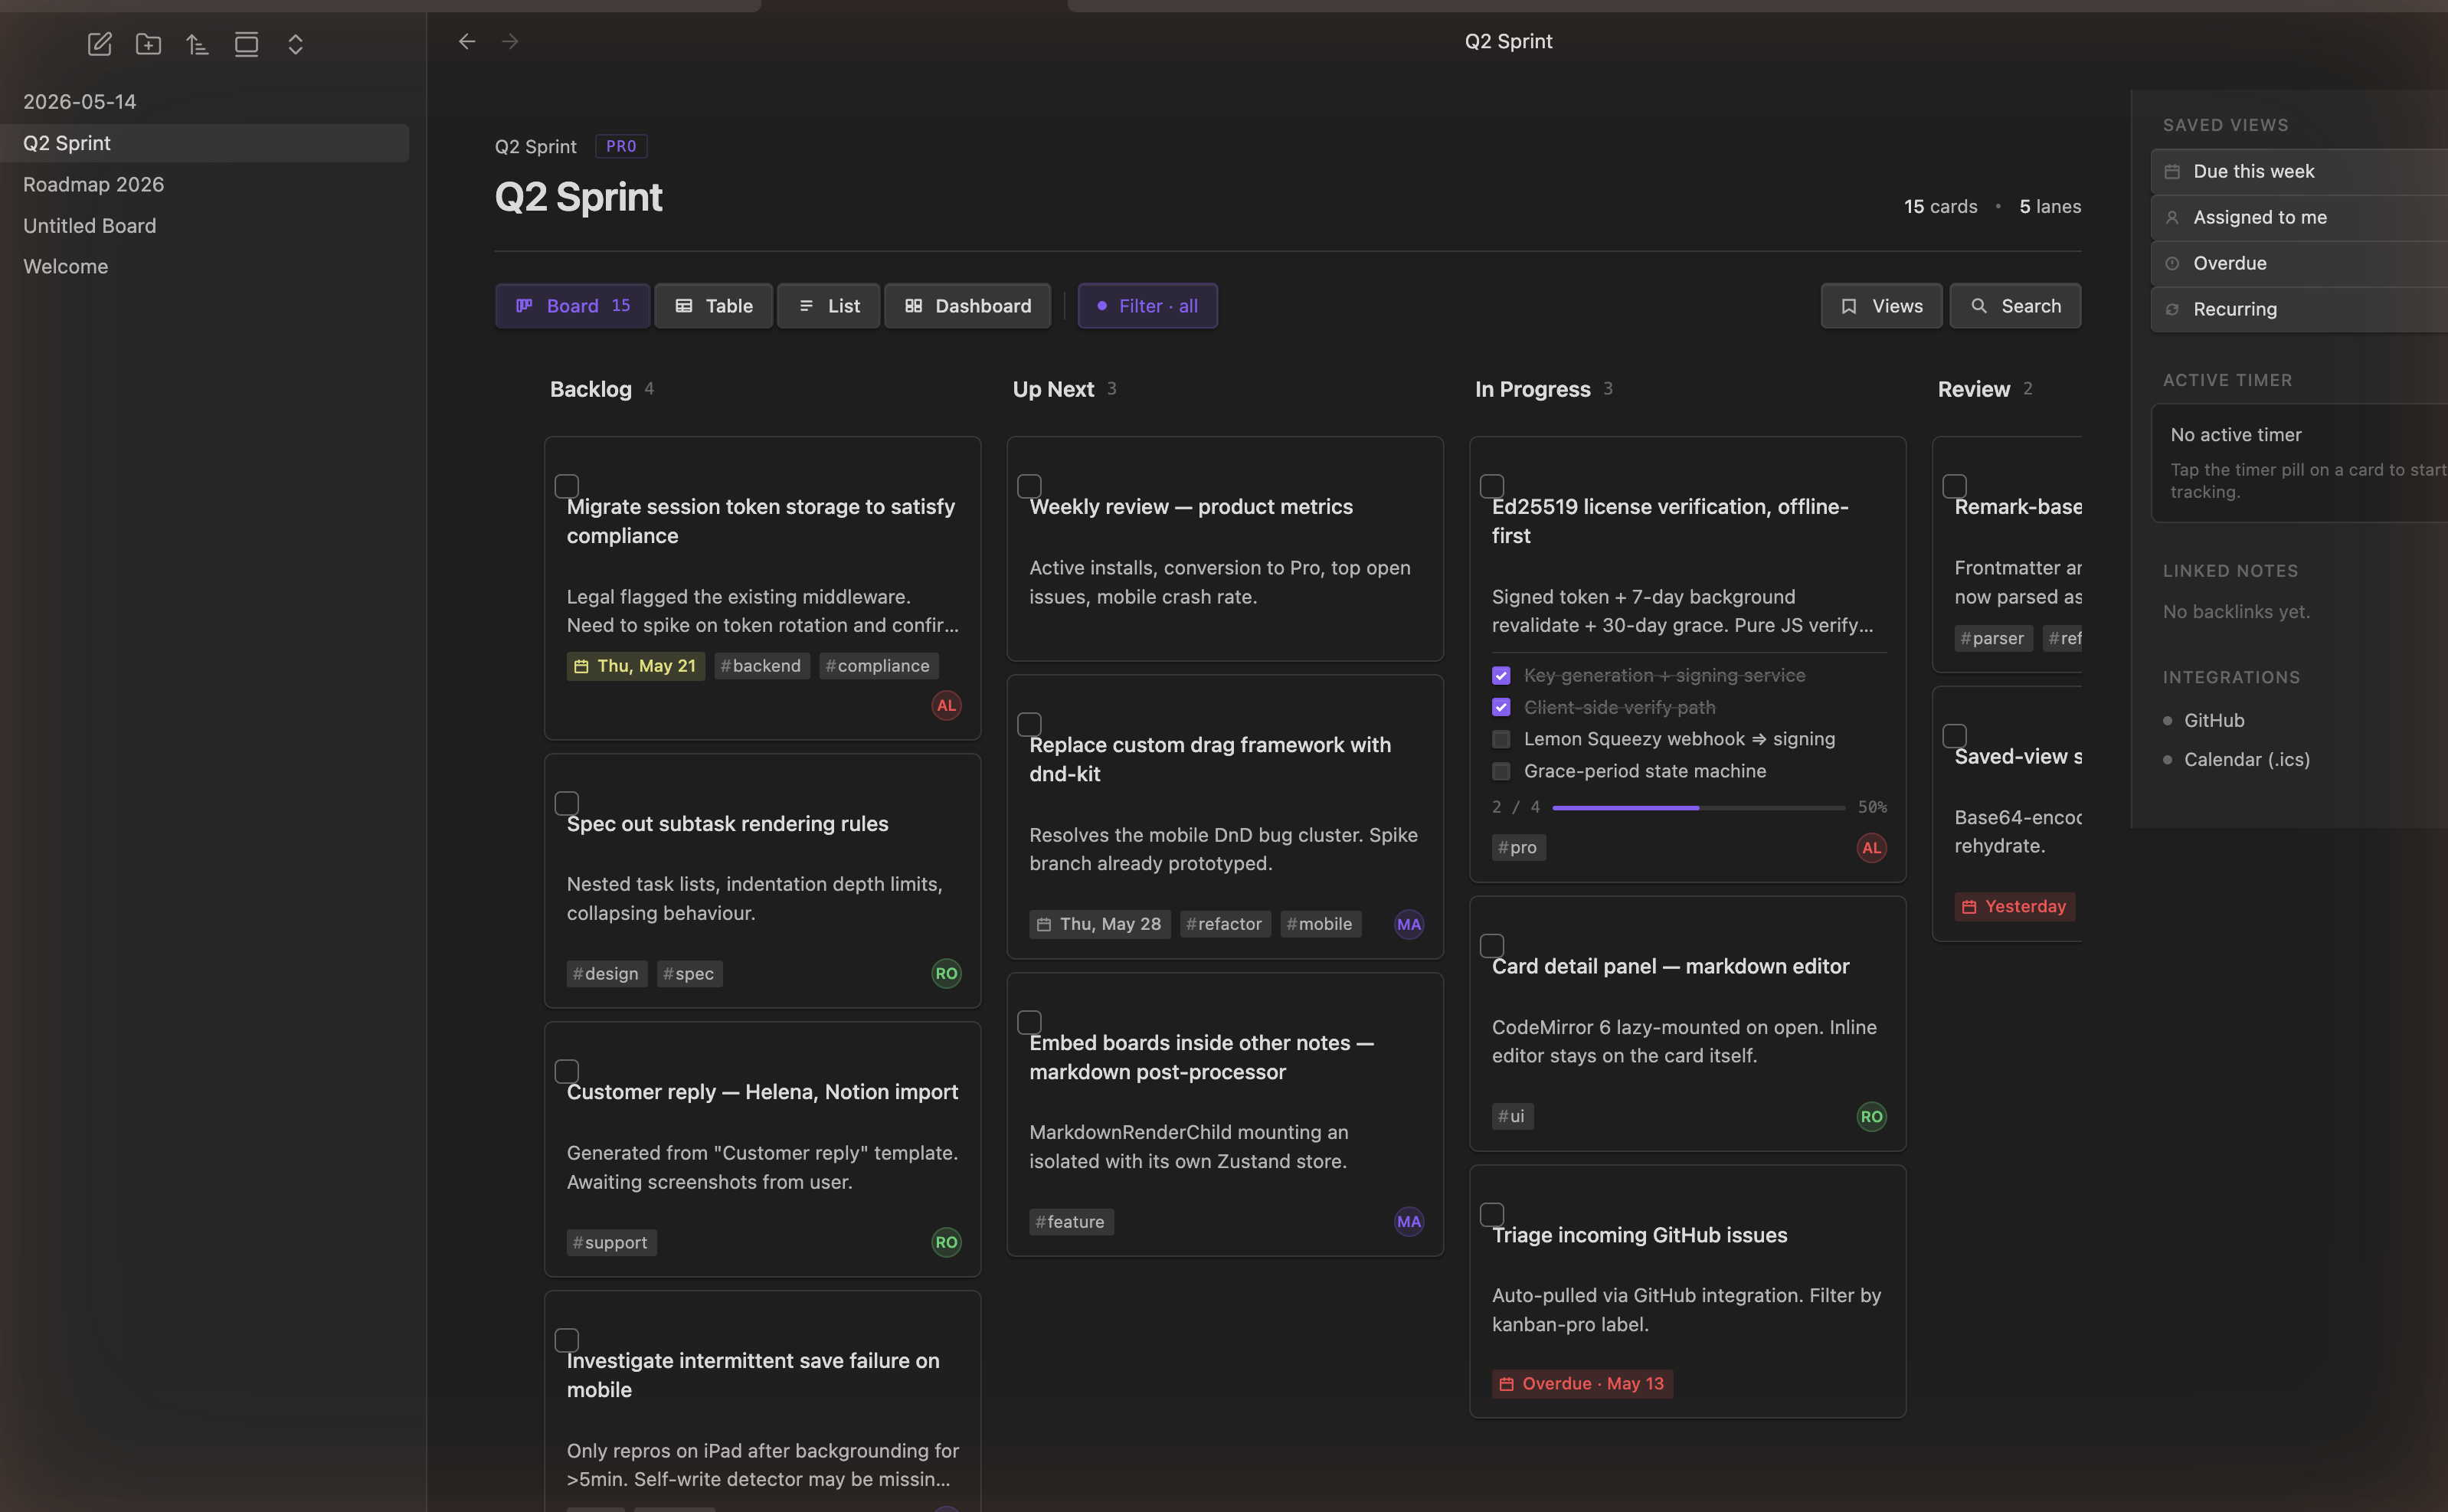Screen dimensions: 2448x1512
Task: Click the RO avatar on Spec out subtask card
Action: (946, 973)
